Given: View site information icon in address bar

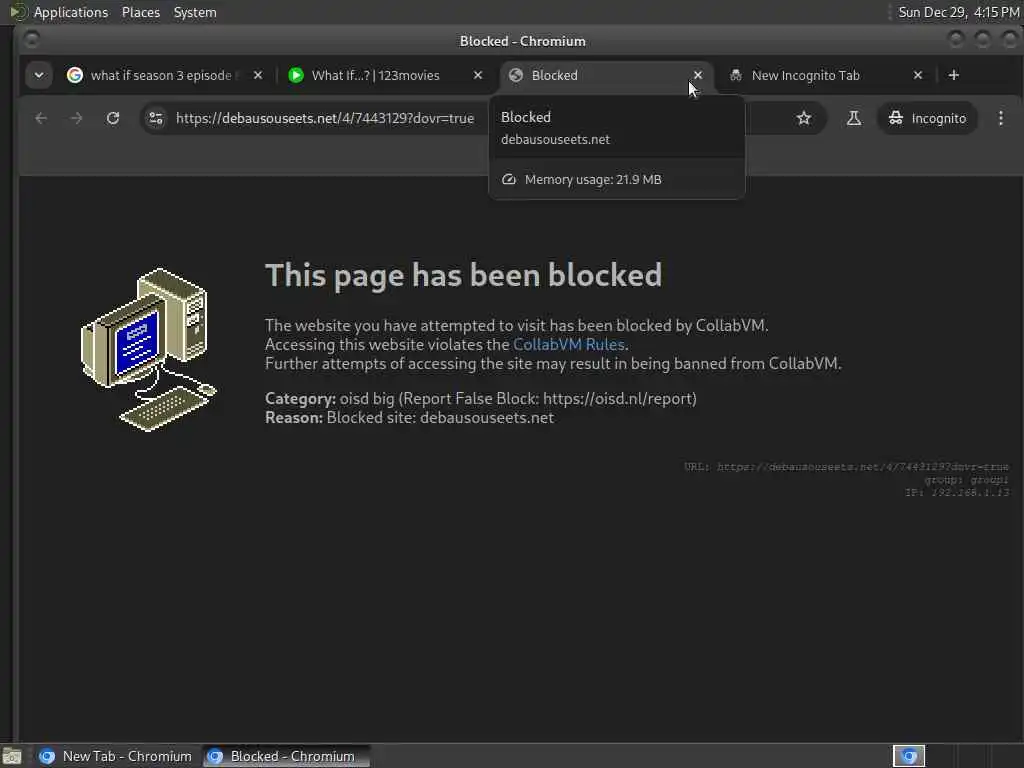Looking at the screenshot, I should [x=156, y=118].
